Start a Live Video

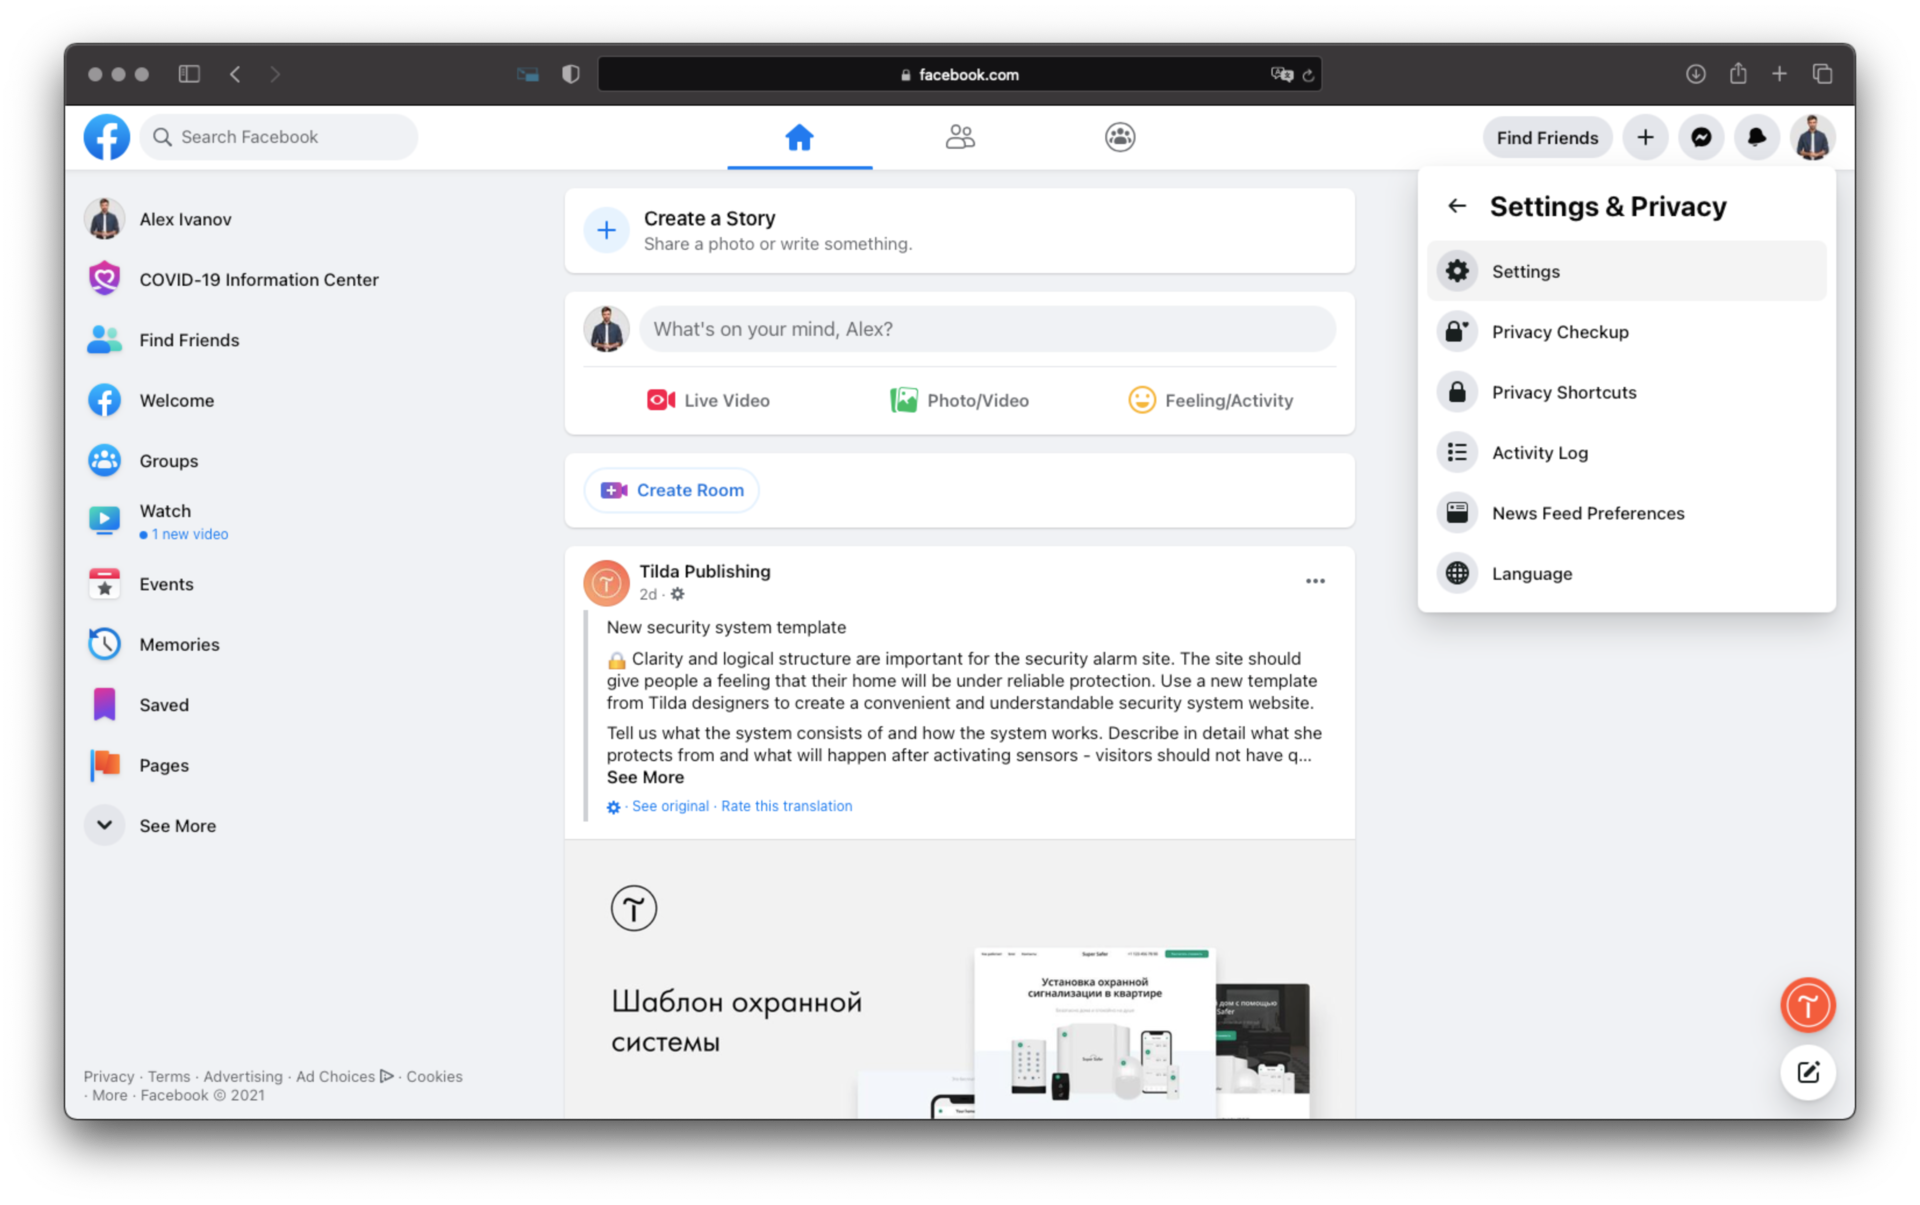tap(708, 400)
